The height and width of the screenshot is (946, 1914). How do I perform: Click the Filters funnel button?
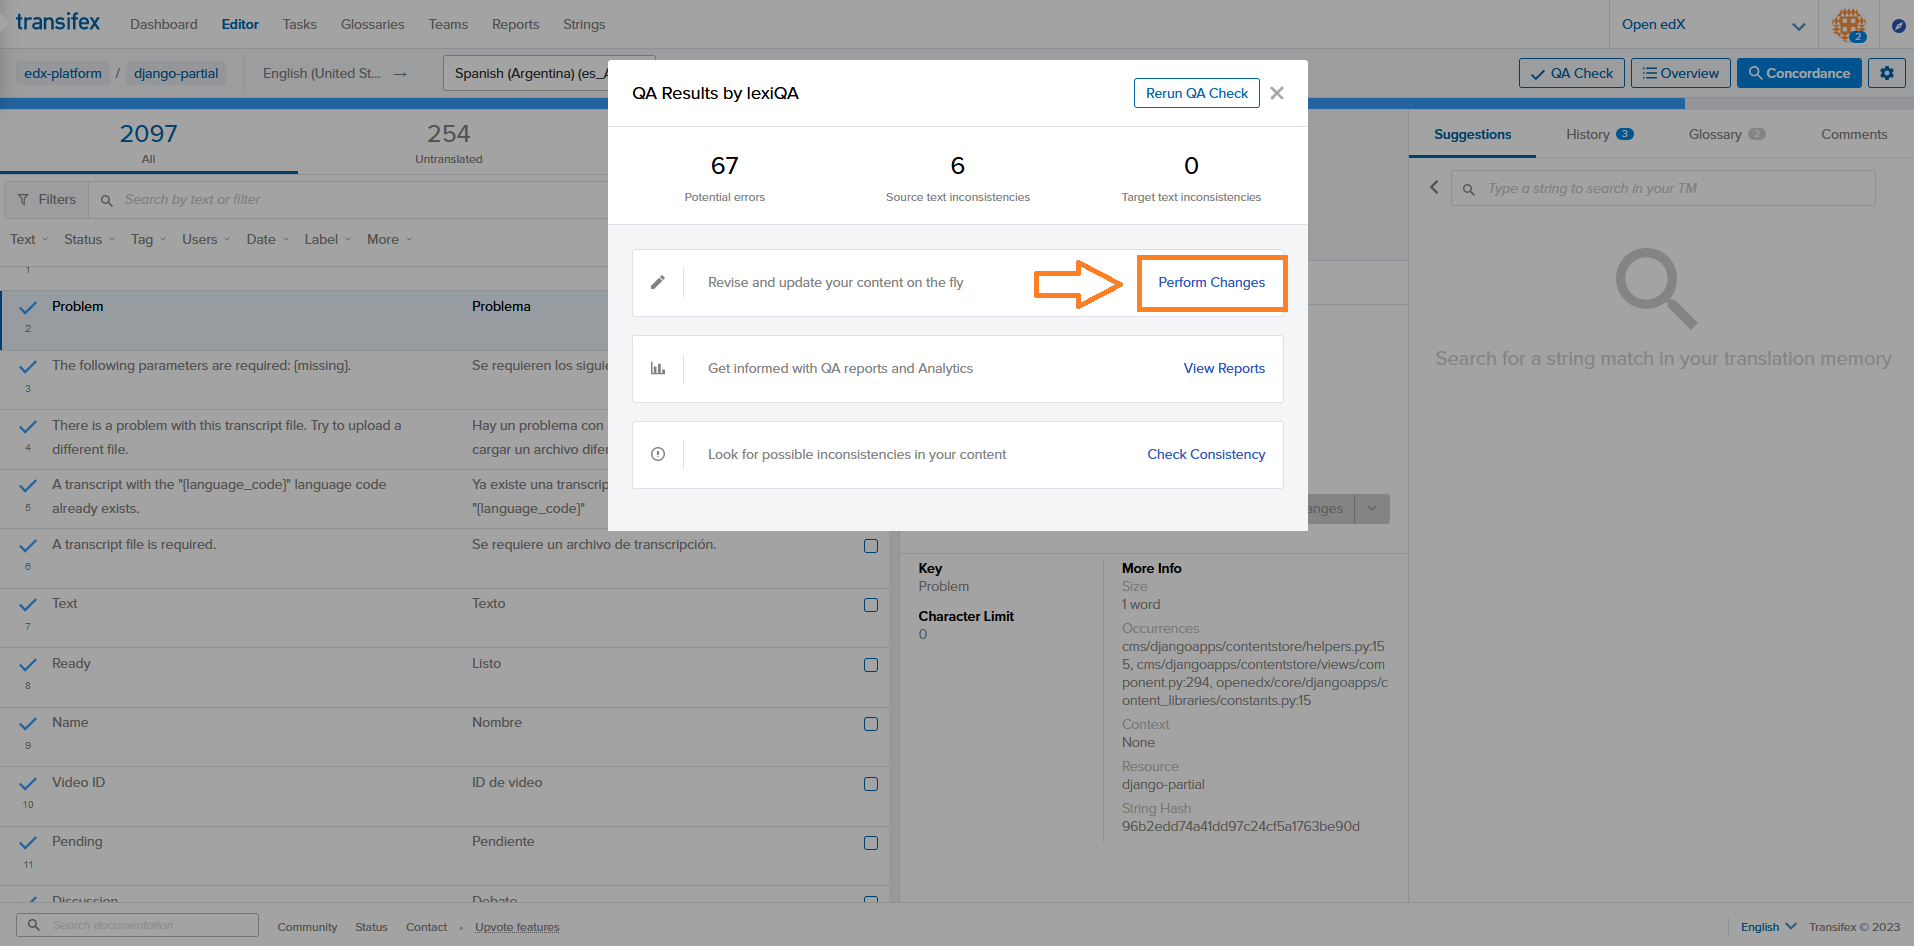(x=47, y=200)
